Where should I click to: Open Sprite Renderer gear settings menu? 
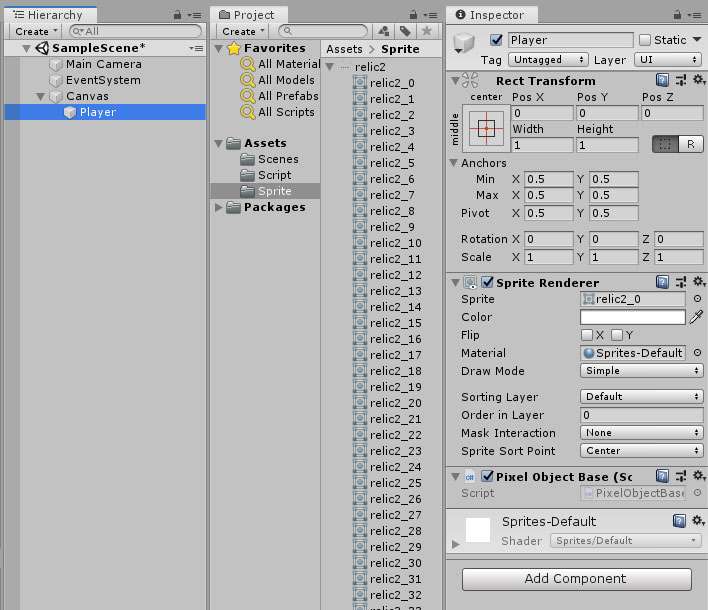point(699,282)
